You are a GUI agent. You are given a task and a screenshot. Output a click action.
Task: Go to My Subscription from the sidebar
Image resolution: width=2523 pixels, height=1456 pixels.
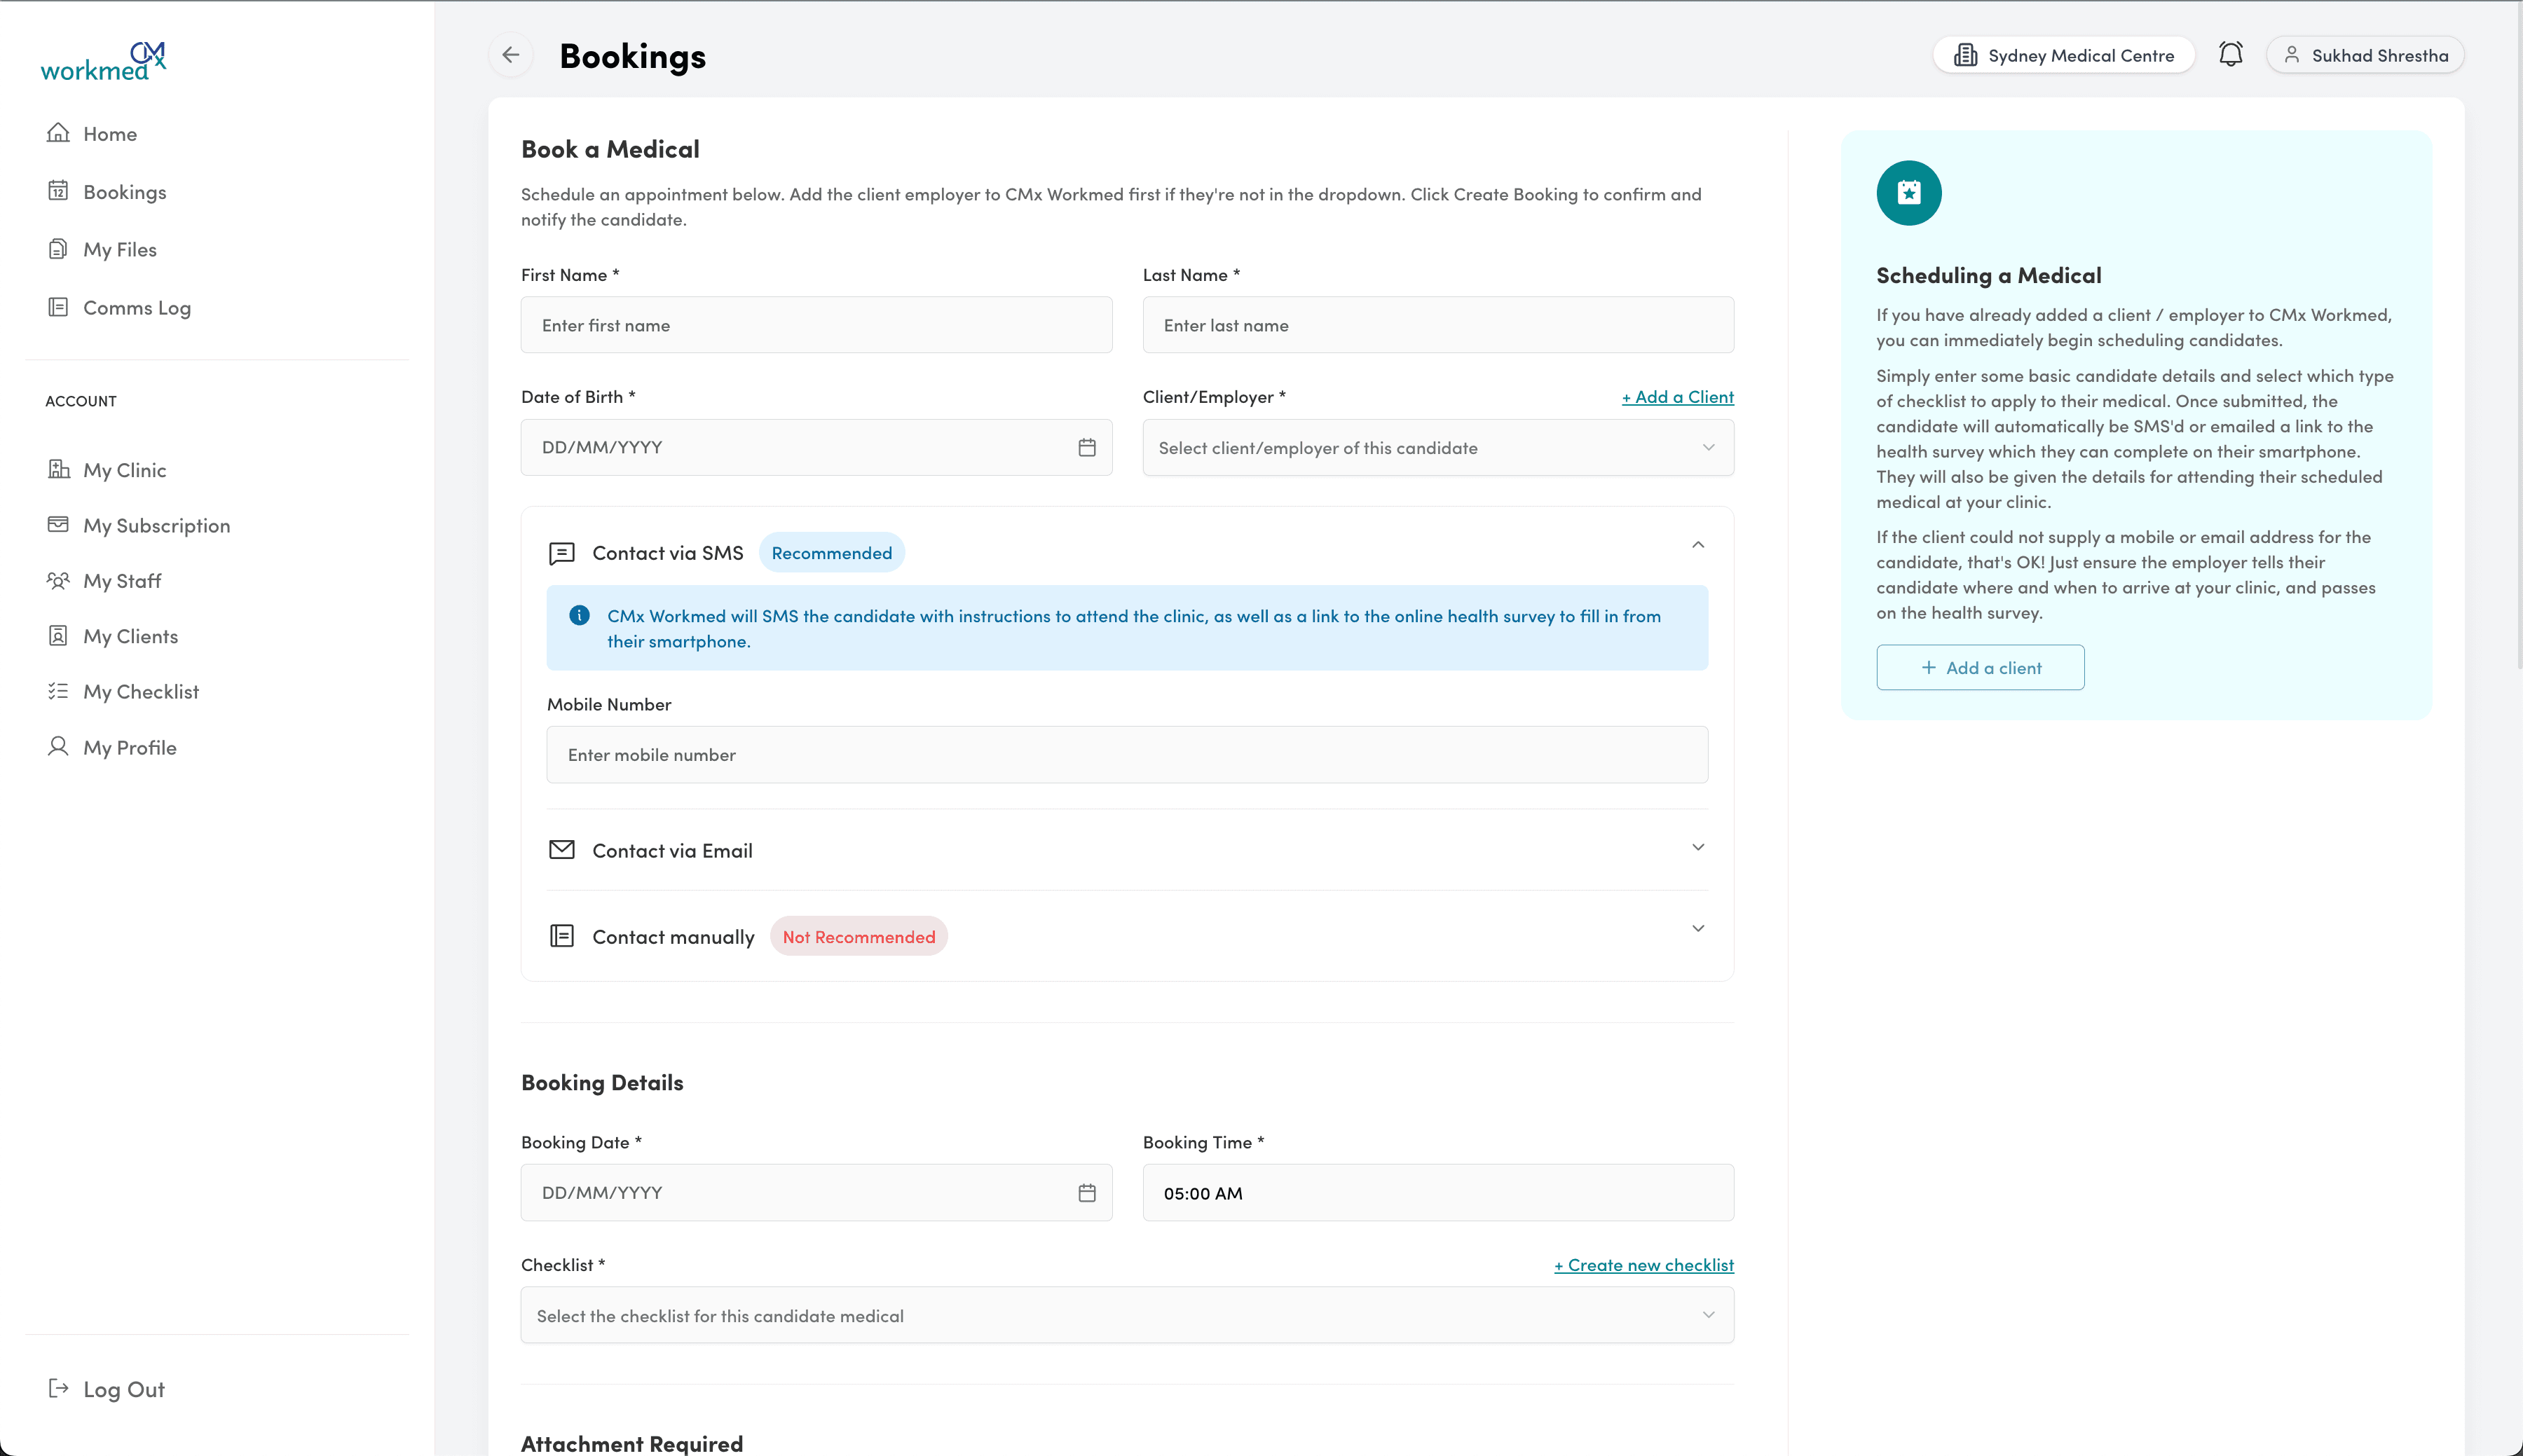(58, 525)
